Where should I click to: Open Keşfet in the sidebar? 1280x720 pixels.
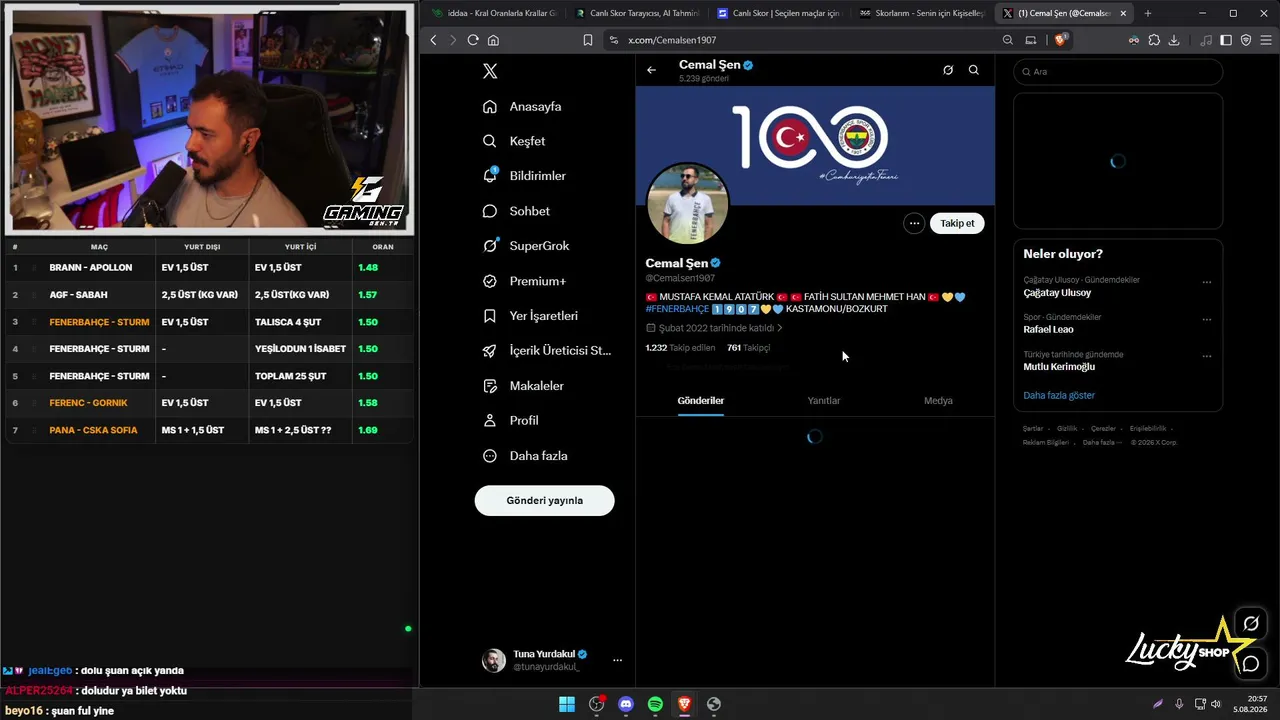[514, 141]
